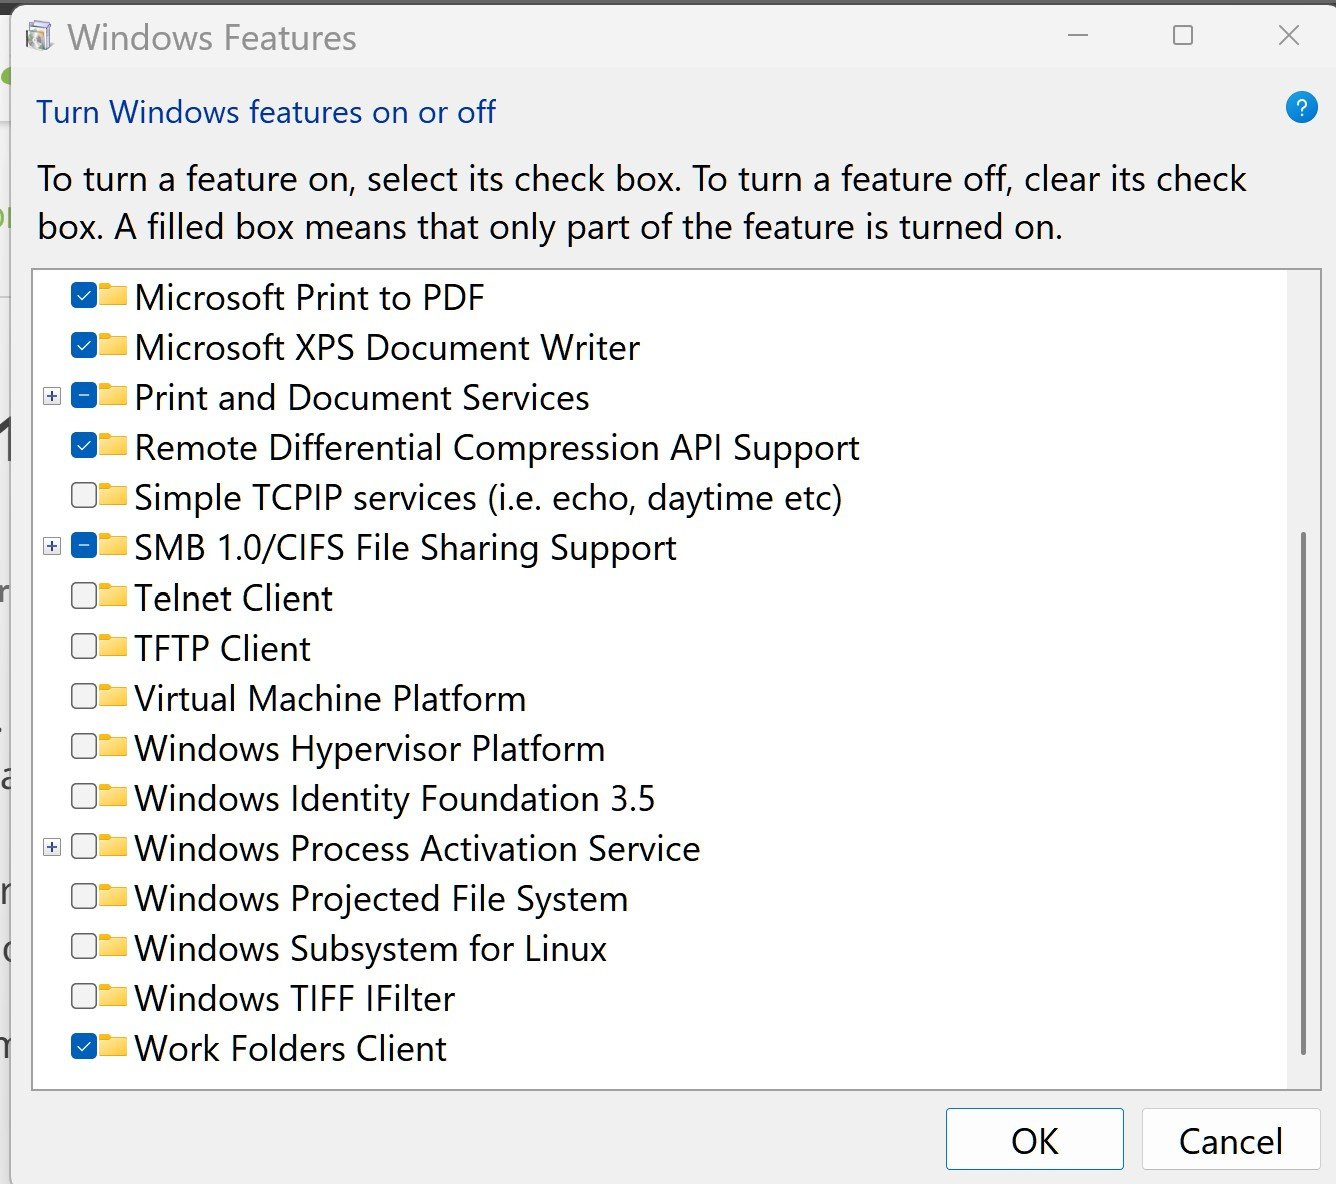Screen dimensions: 1336x1184
Task: Check Windows Process Activation Service checkbox
Action: [84, 846]
